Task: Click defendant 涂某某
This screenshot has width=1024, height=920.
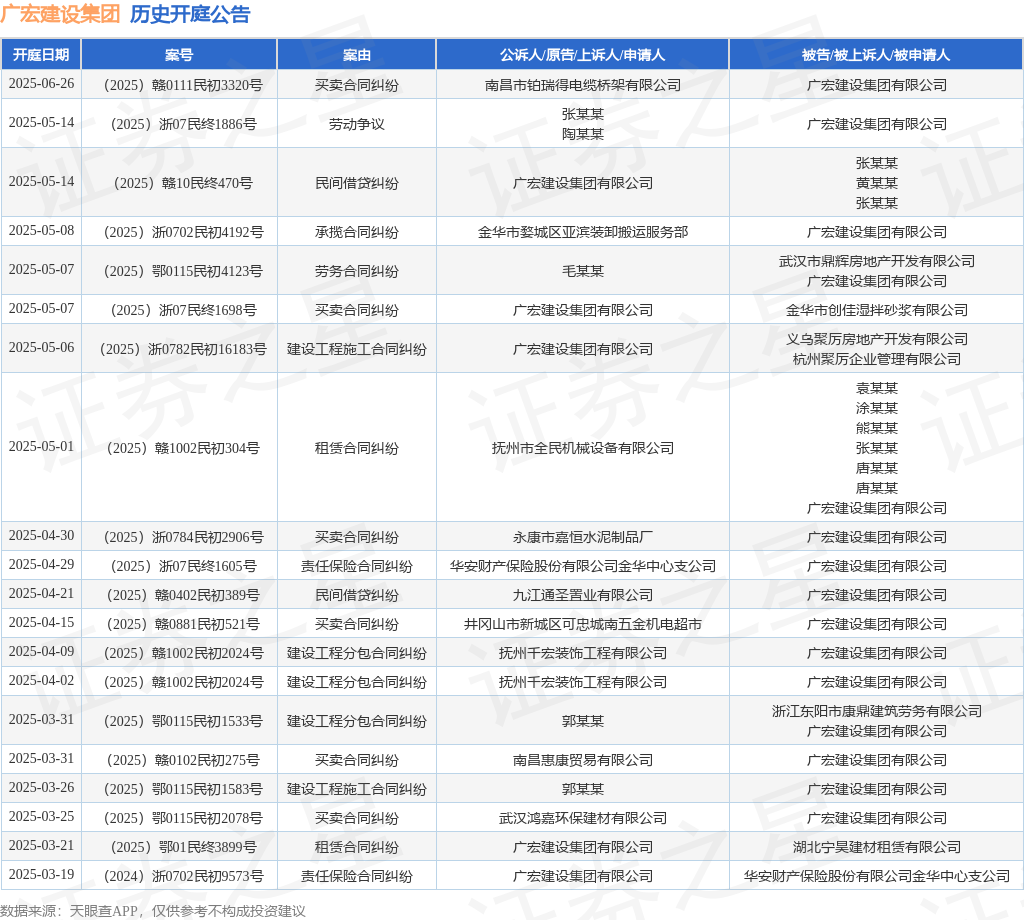Action: coord(876,408)
